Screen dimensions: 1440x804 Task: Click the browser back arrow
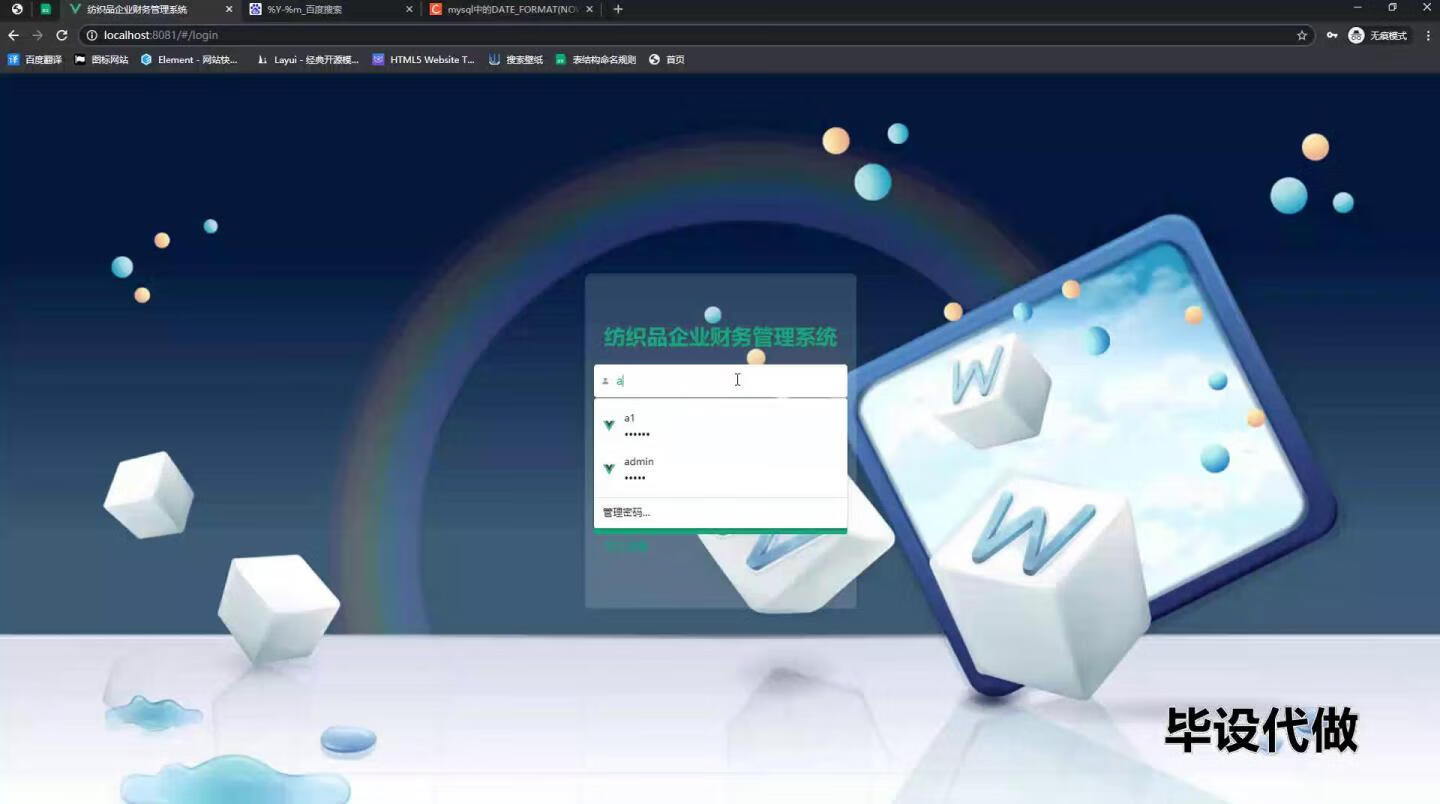14,35
